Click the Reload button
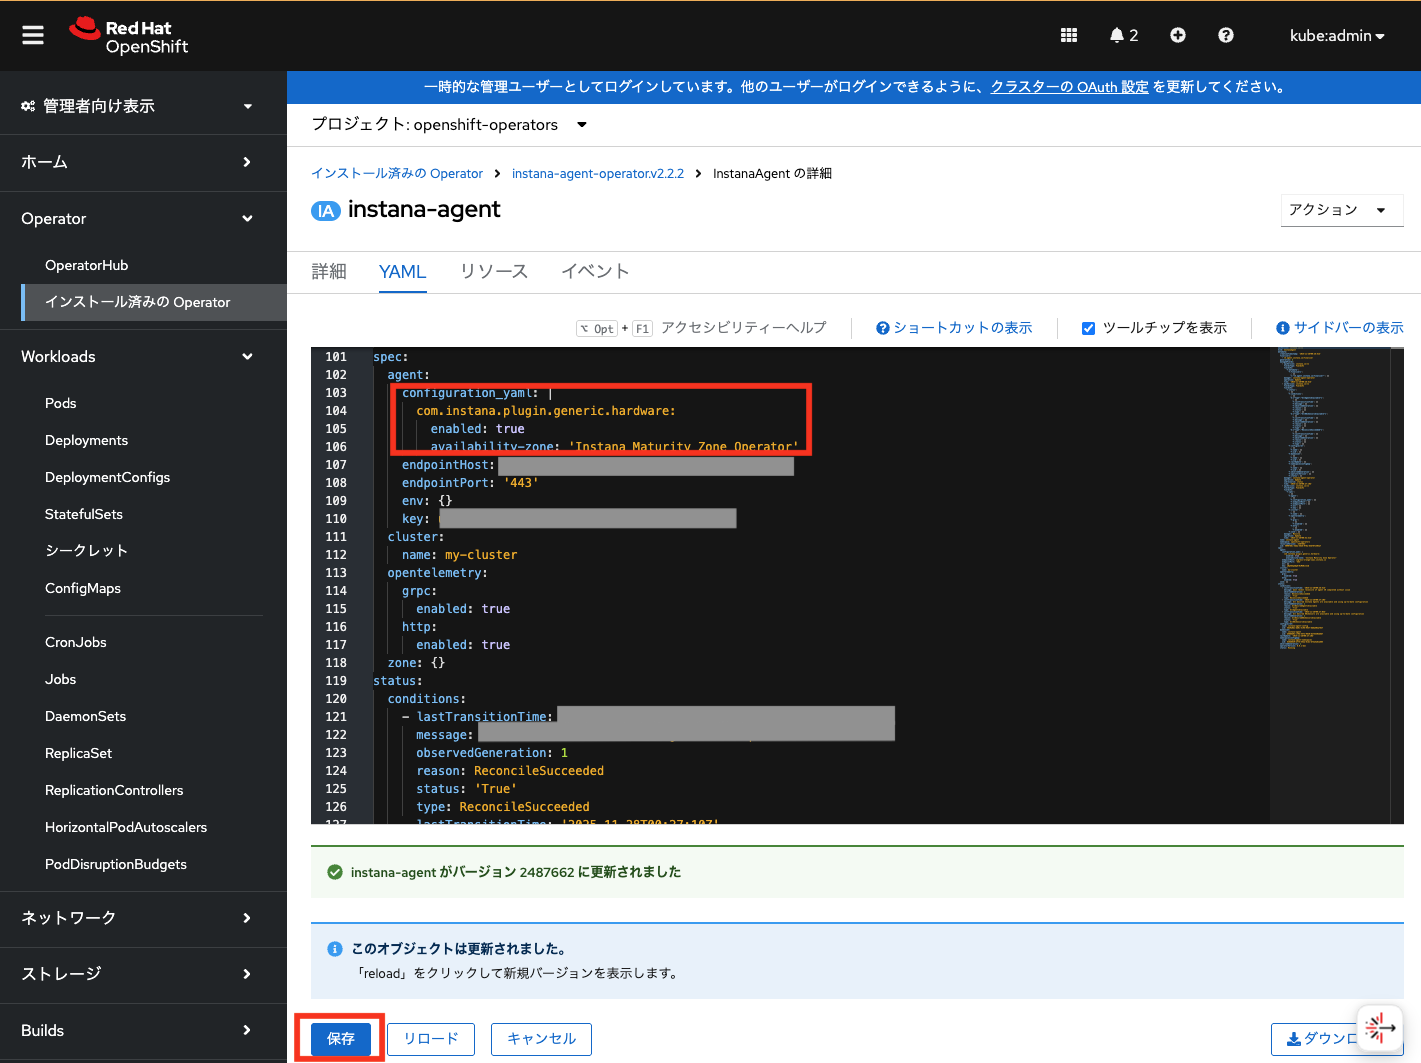Screen dimensions: 1421x1063 (431, 1039)
